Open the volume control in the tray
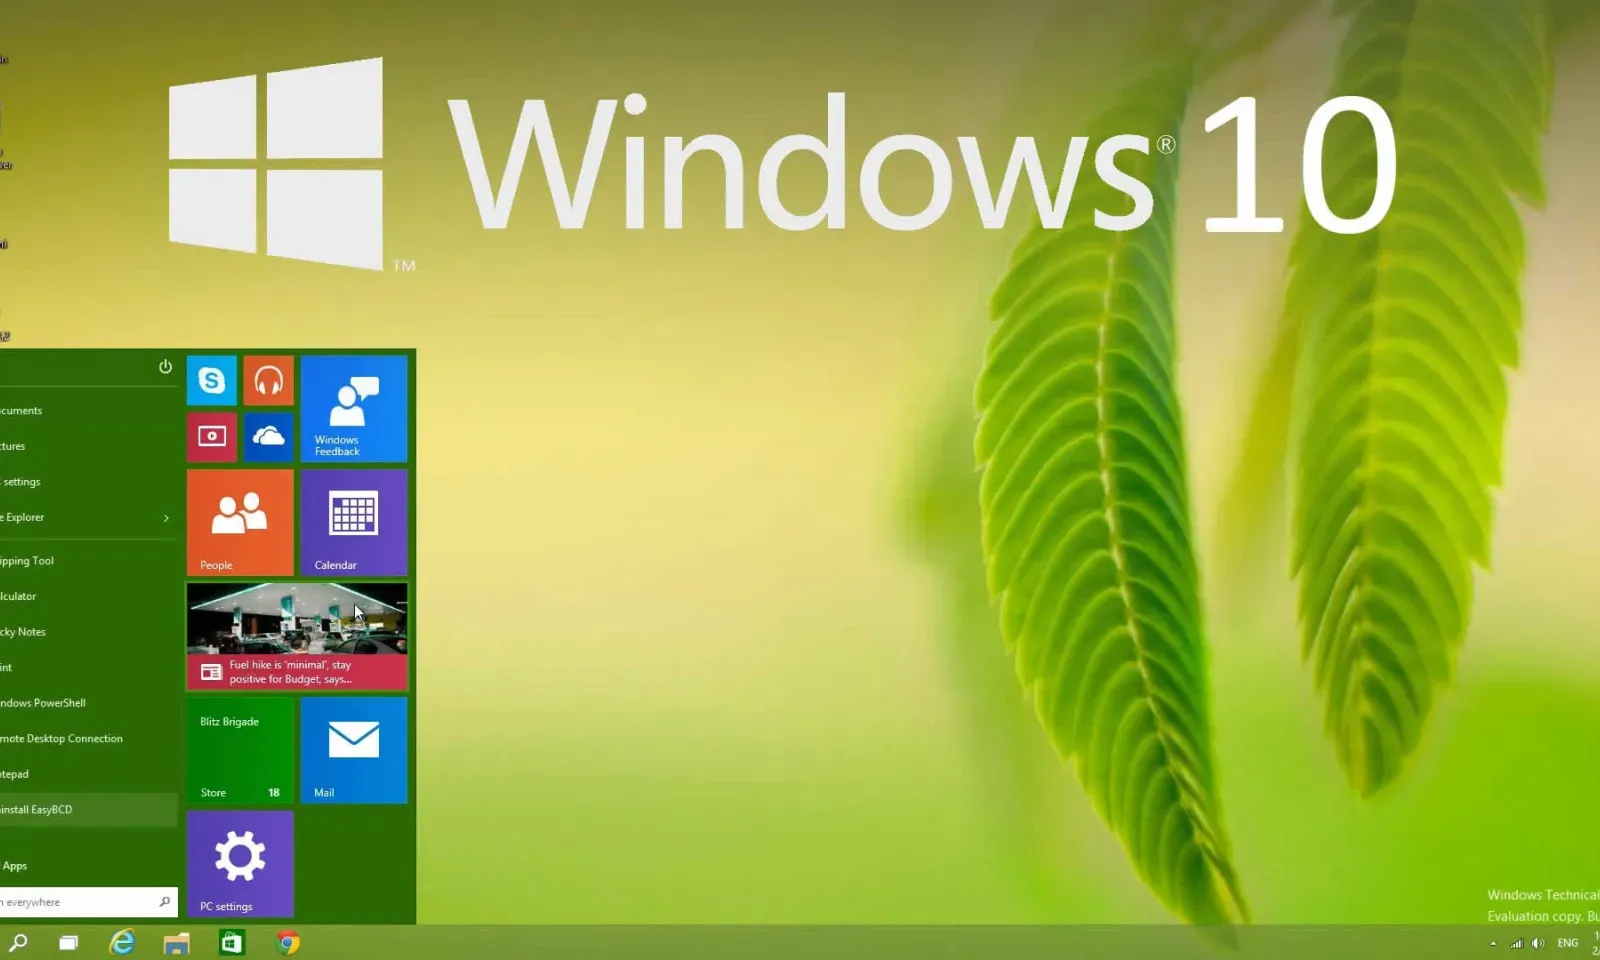Screen dimensions: 1600x960 [x=1538, y=943]
